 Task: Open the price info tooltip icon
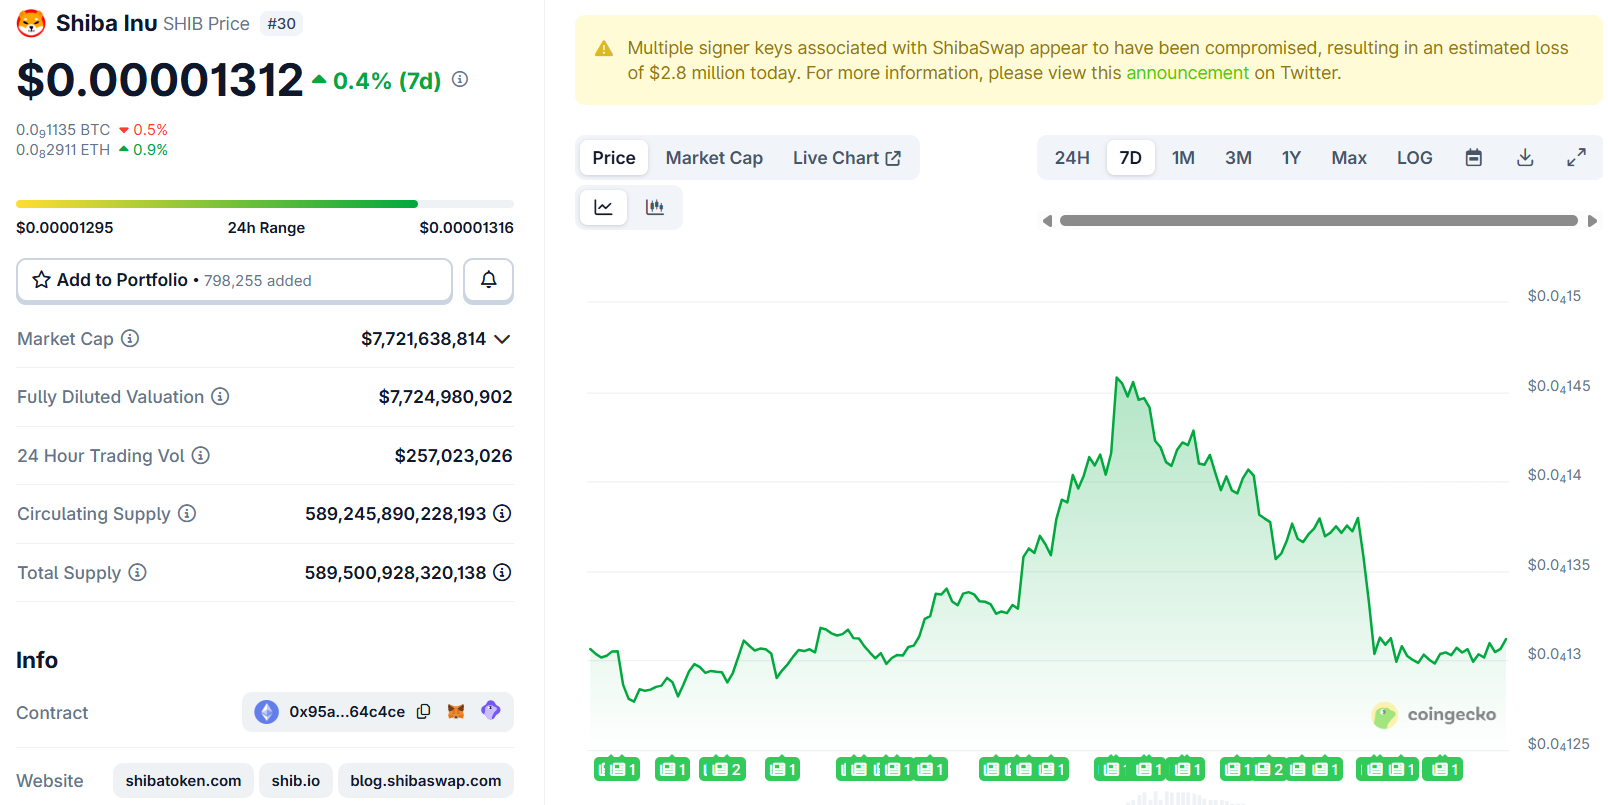pos(460,79)
